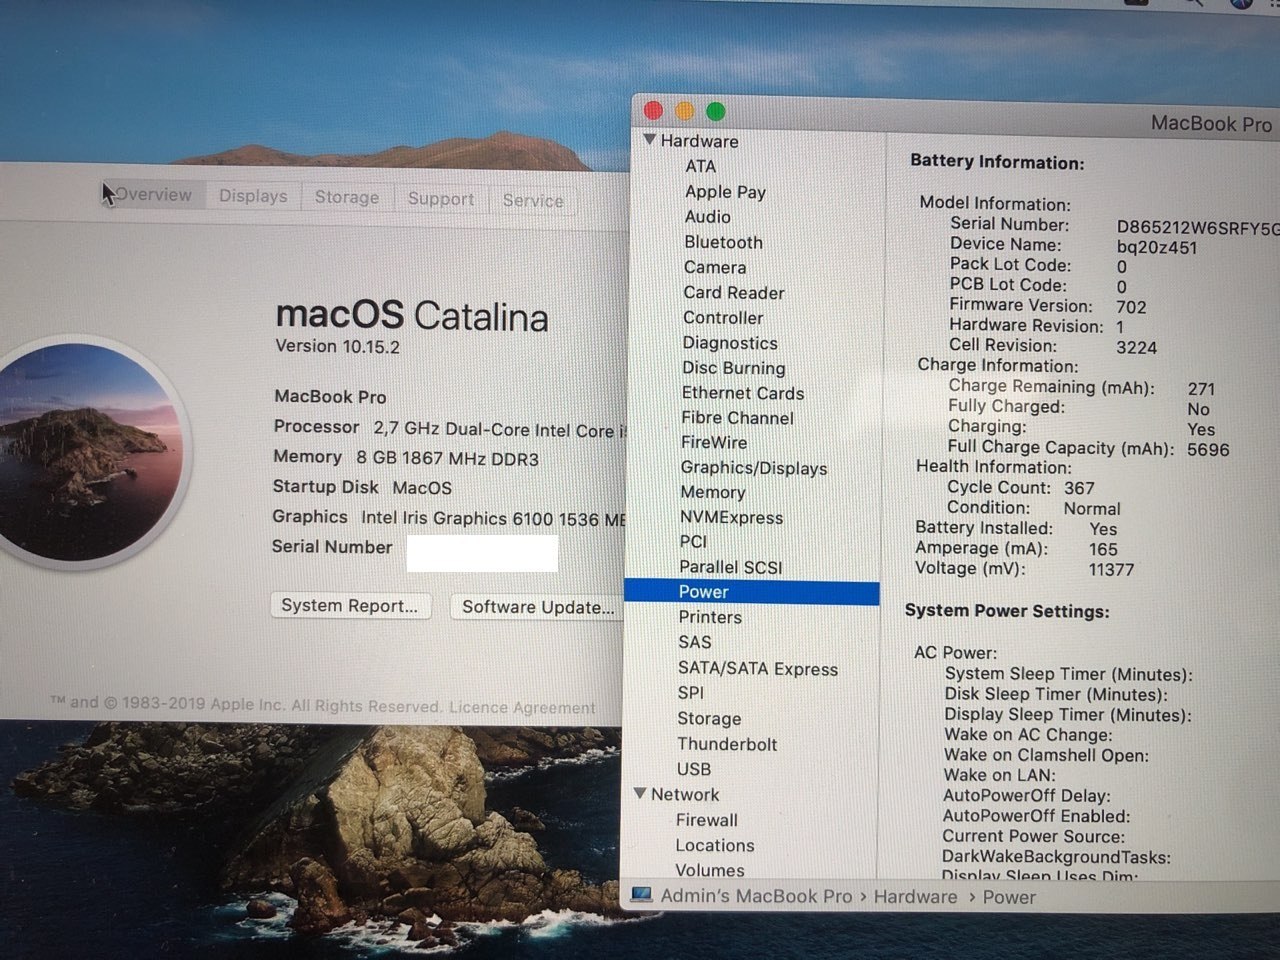Open the Storage tab in About This Mac

pyautogui.click(x=347, y=197)
